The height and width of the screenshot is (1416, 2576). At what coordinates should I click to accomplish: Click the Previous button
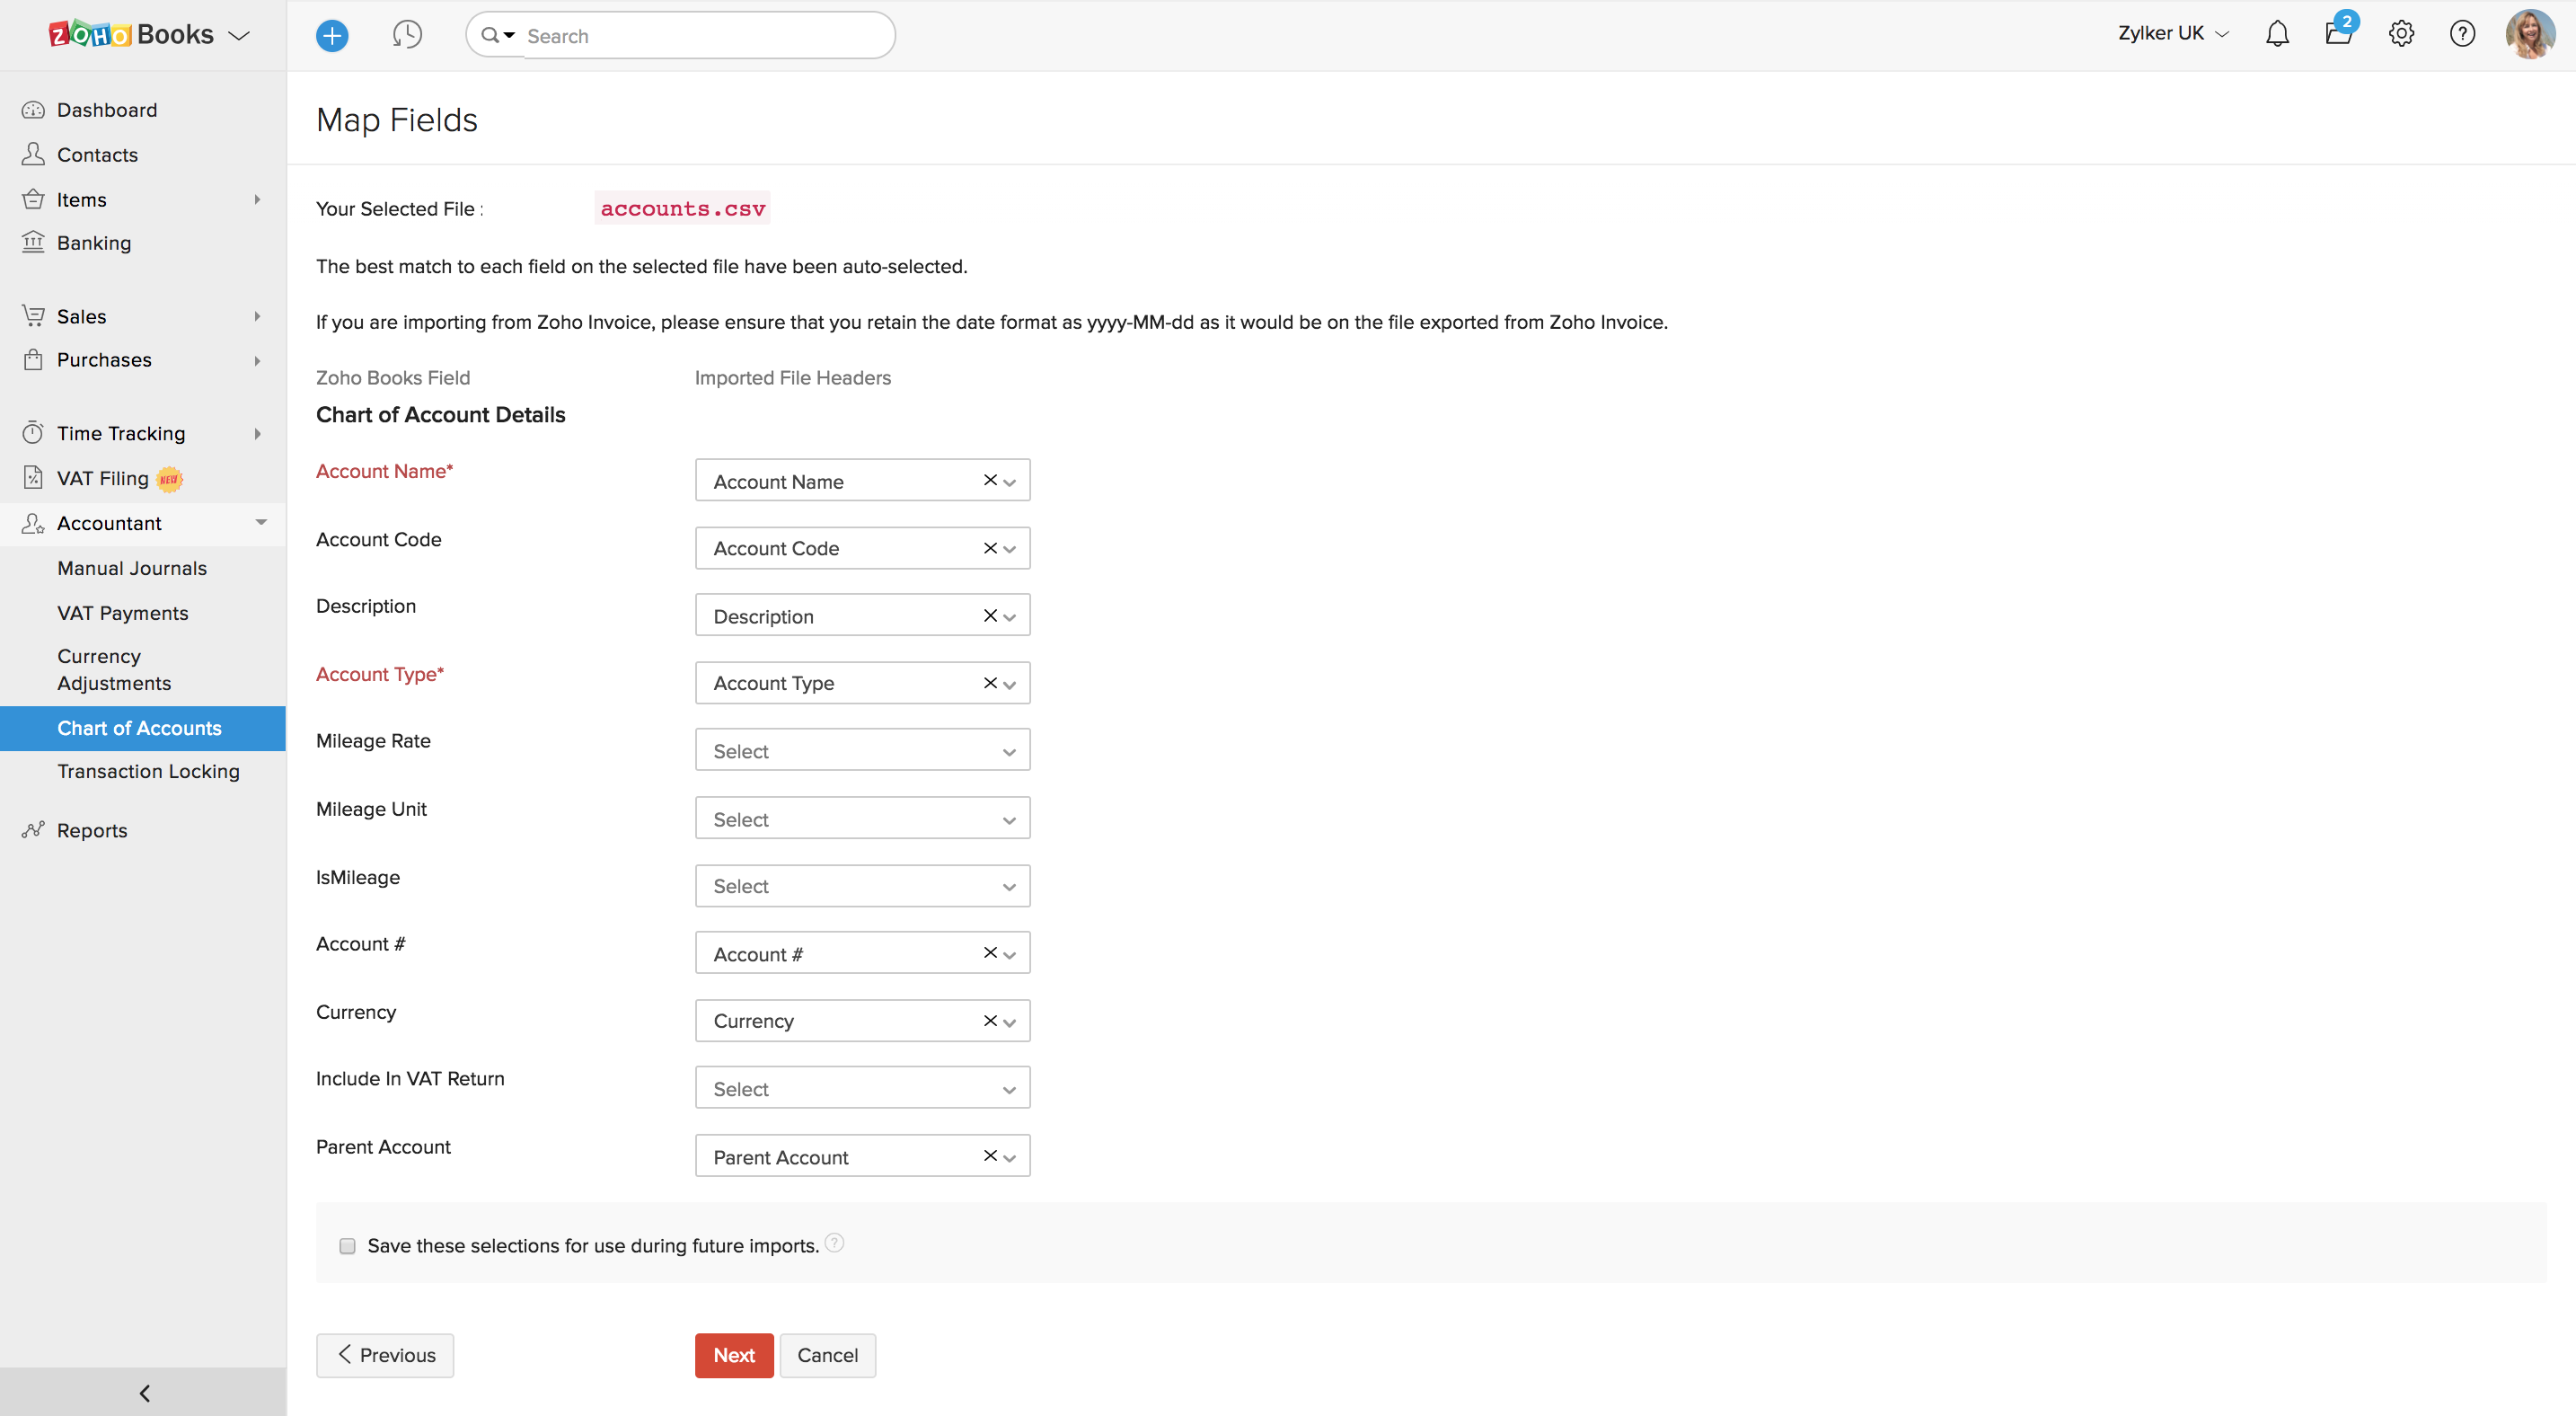(385, 1355)
